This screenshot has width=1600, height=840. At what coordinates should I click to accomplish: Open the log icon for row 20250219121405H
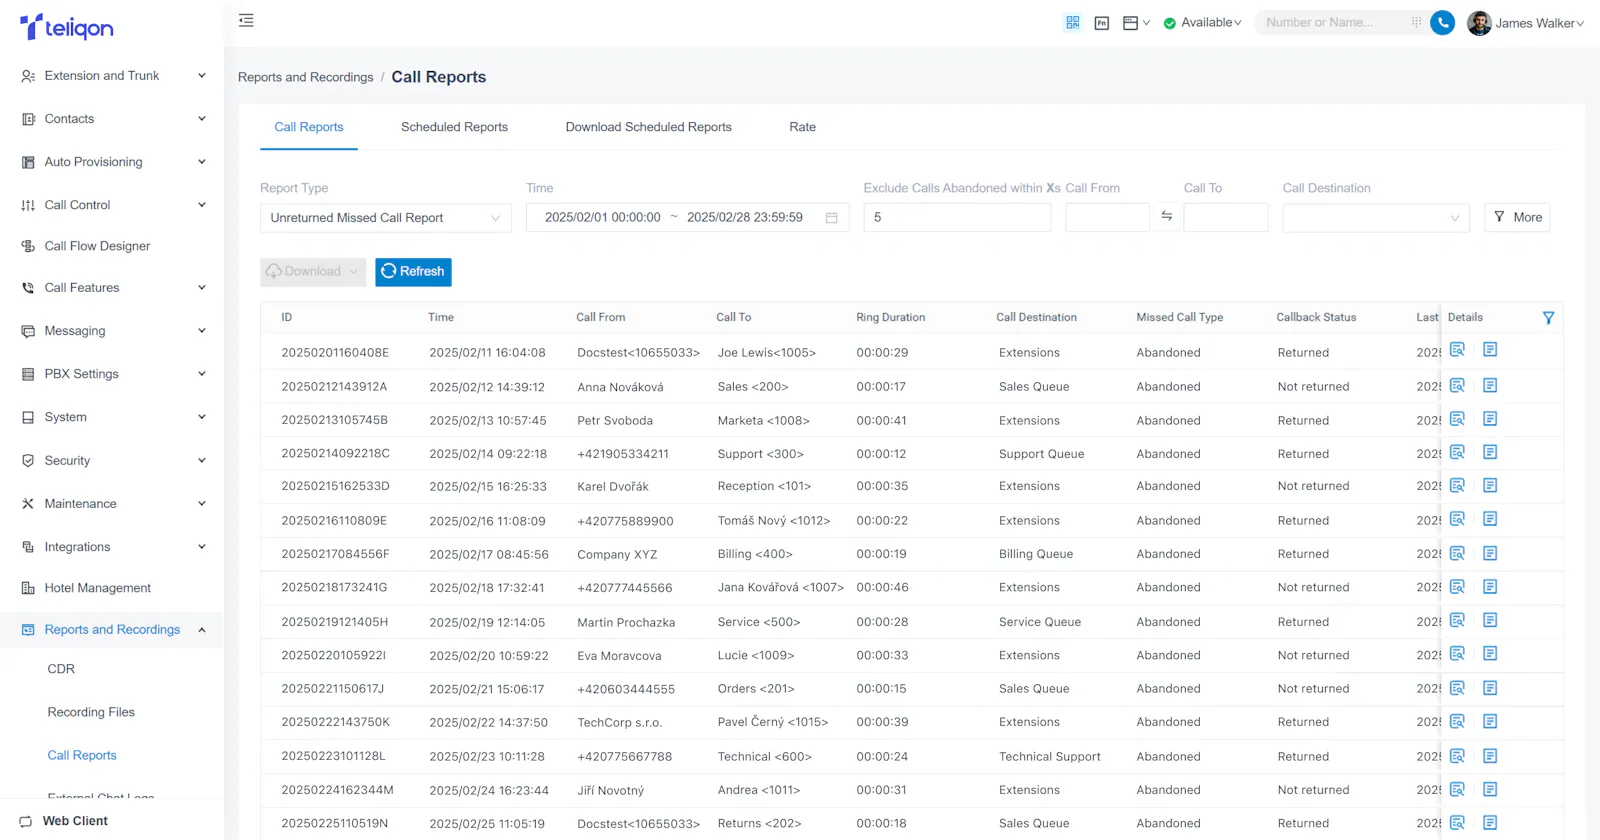tap(1490, 621)
